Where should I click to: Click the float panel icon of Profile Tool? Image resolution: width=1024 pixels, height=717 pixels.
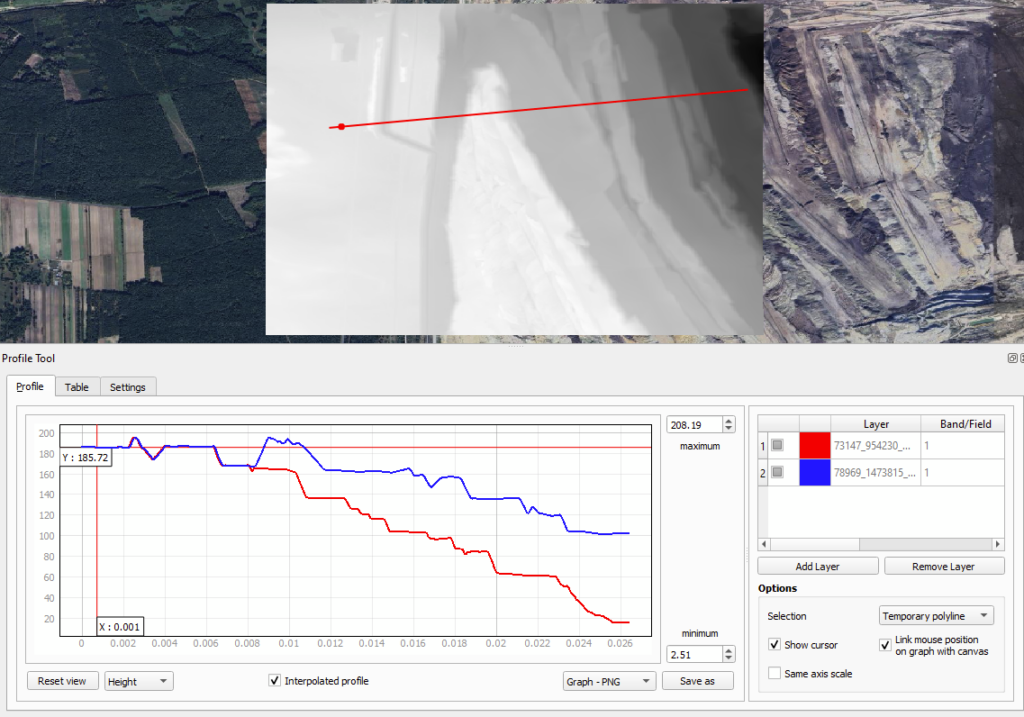[x=1012, y=358]
